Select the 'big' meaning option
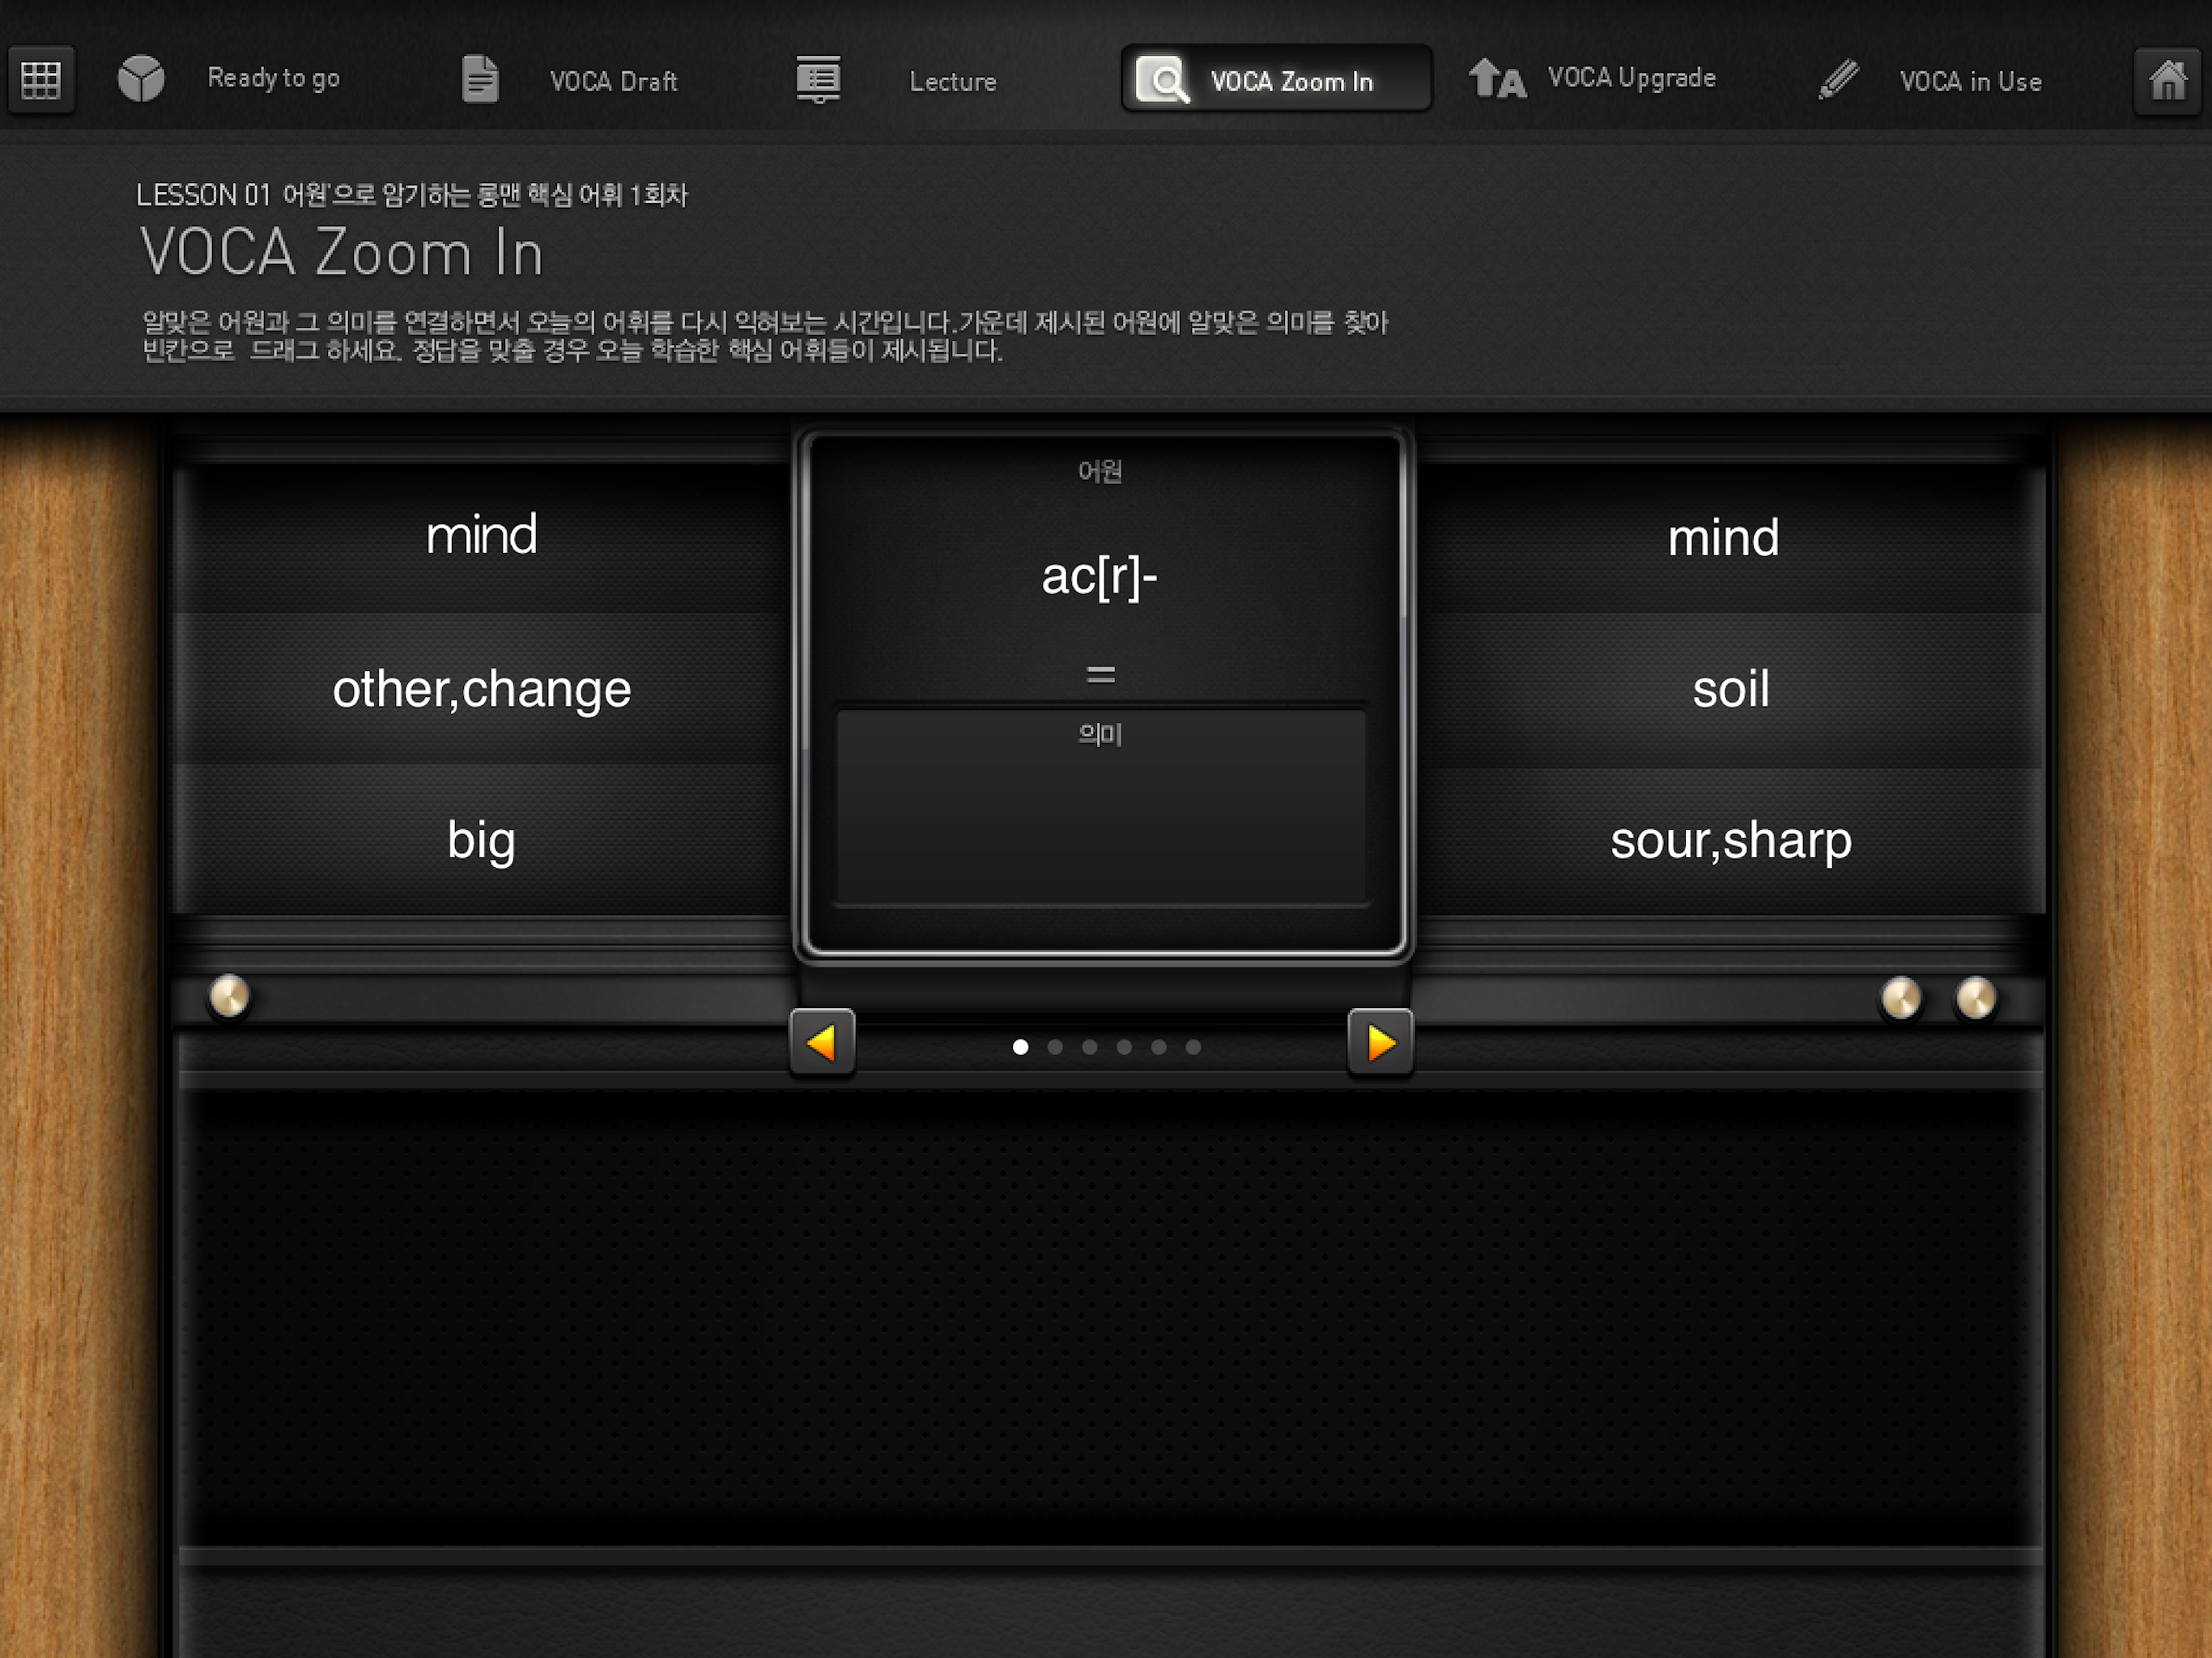 482,840
